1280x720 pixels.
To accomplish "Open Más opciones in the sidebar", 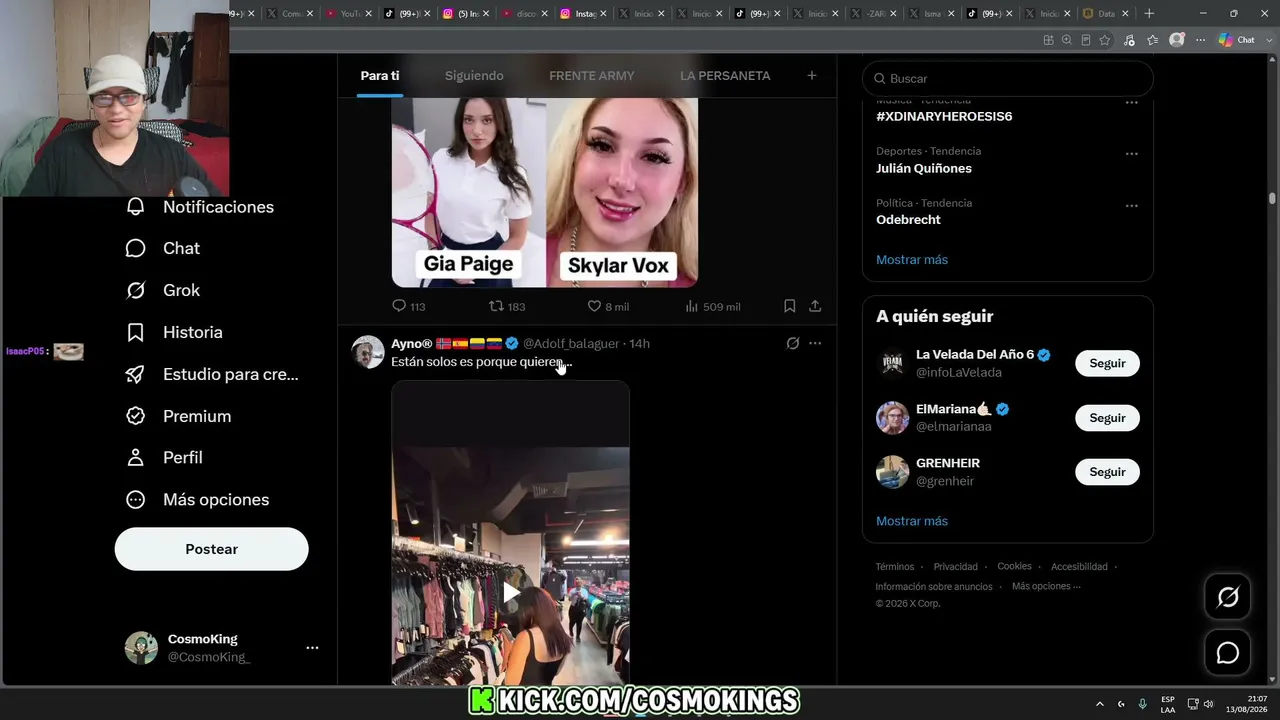I will (x=197, y=499).
